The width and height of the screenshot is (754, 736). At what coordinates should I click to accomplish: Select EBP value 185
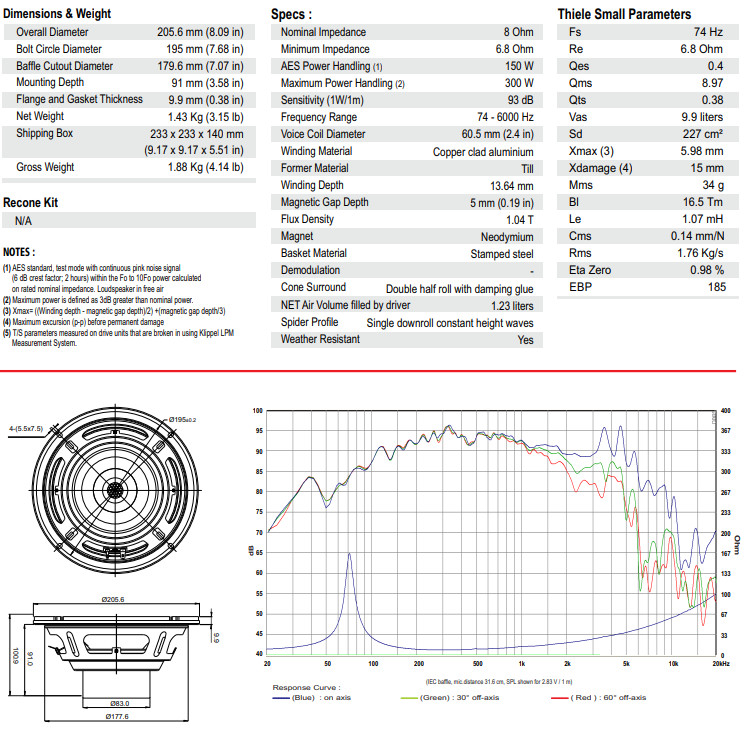click(716, 287)
